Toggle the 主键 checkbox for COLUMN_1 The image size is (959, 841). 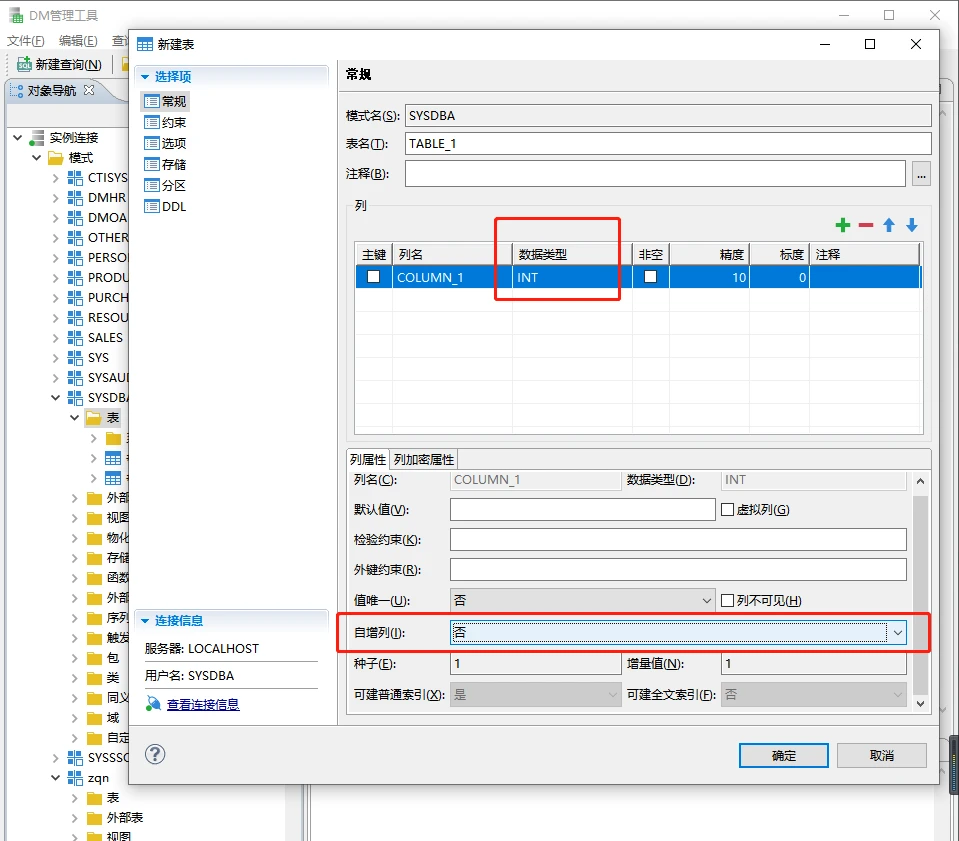(373, 277)
